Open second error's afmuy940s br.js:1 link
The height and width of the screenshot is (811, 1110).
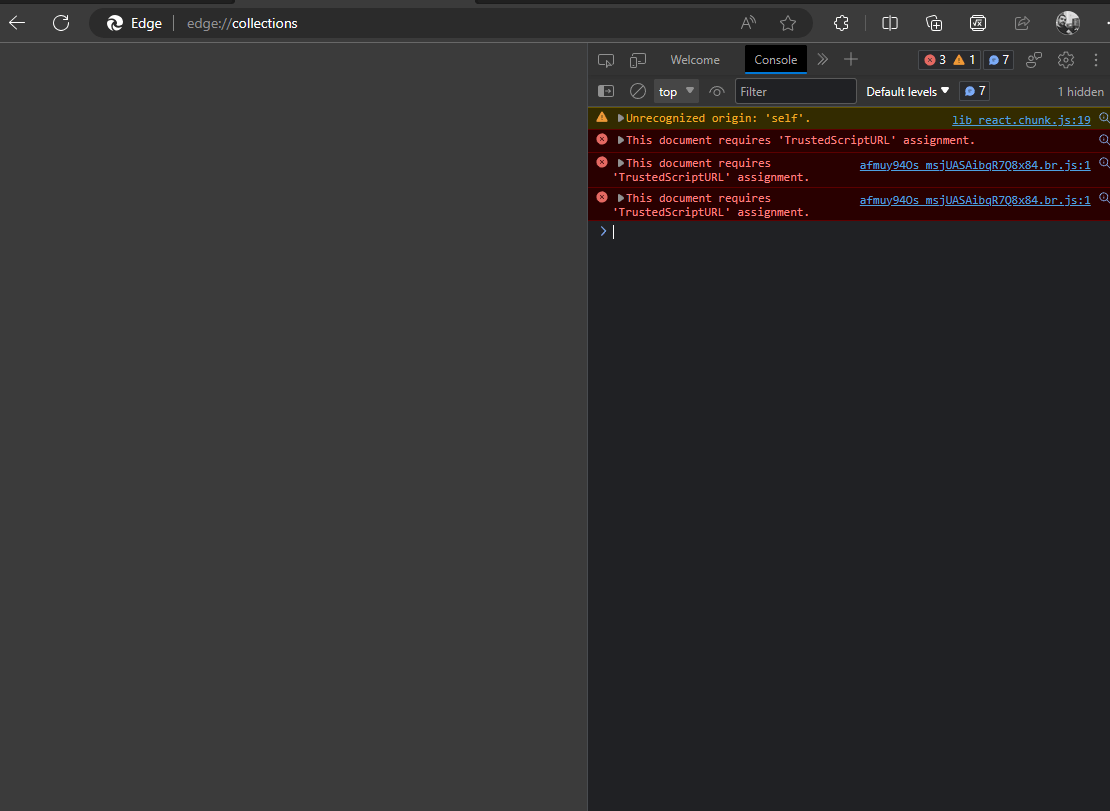pyautogui.click(x=975, y=165)
